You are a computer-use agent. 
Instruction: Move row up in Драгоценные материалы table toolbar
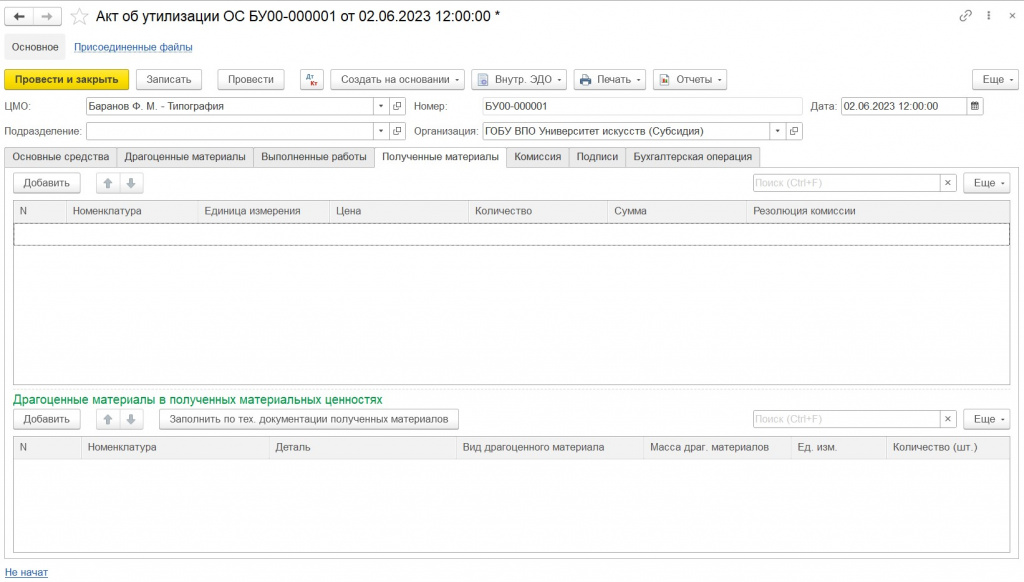point(108,419)
